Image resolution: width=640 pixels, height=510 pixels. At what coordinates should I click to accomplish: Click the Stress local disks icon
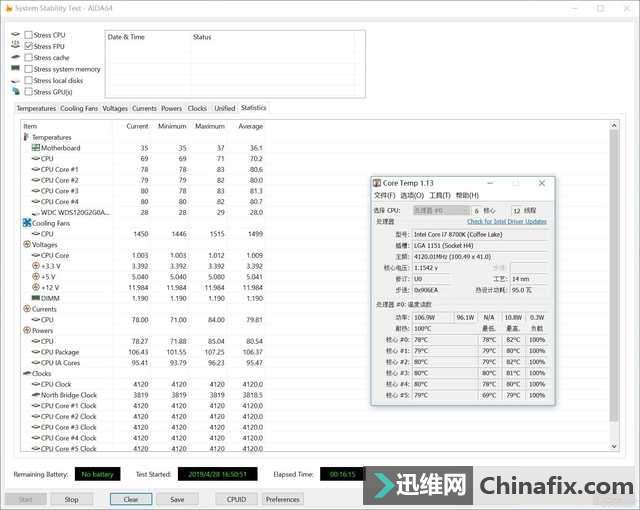pos(15,81)
